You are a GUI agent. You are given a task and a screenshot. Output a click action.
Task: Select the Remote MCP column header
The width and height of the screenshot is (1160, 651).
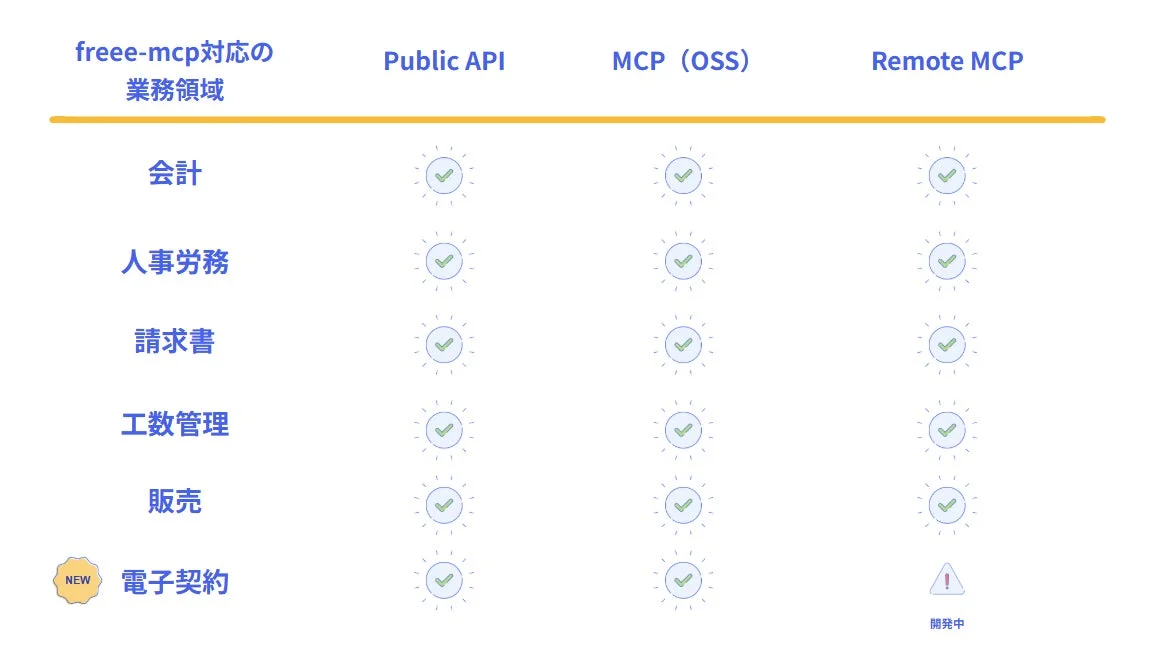(x=947, y=61)
